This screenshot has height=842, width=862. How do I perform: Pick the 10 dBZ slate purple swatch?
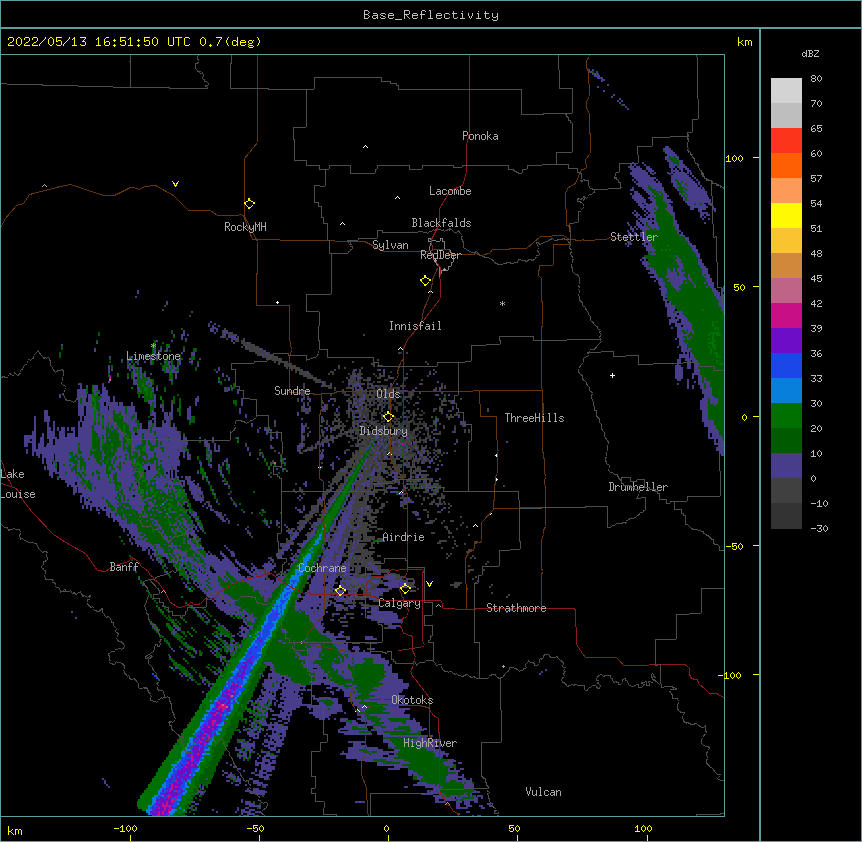786,466
